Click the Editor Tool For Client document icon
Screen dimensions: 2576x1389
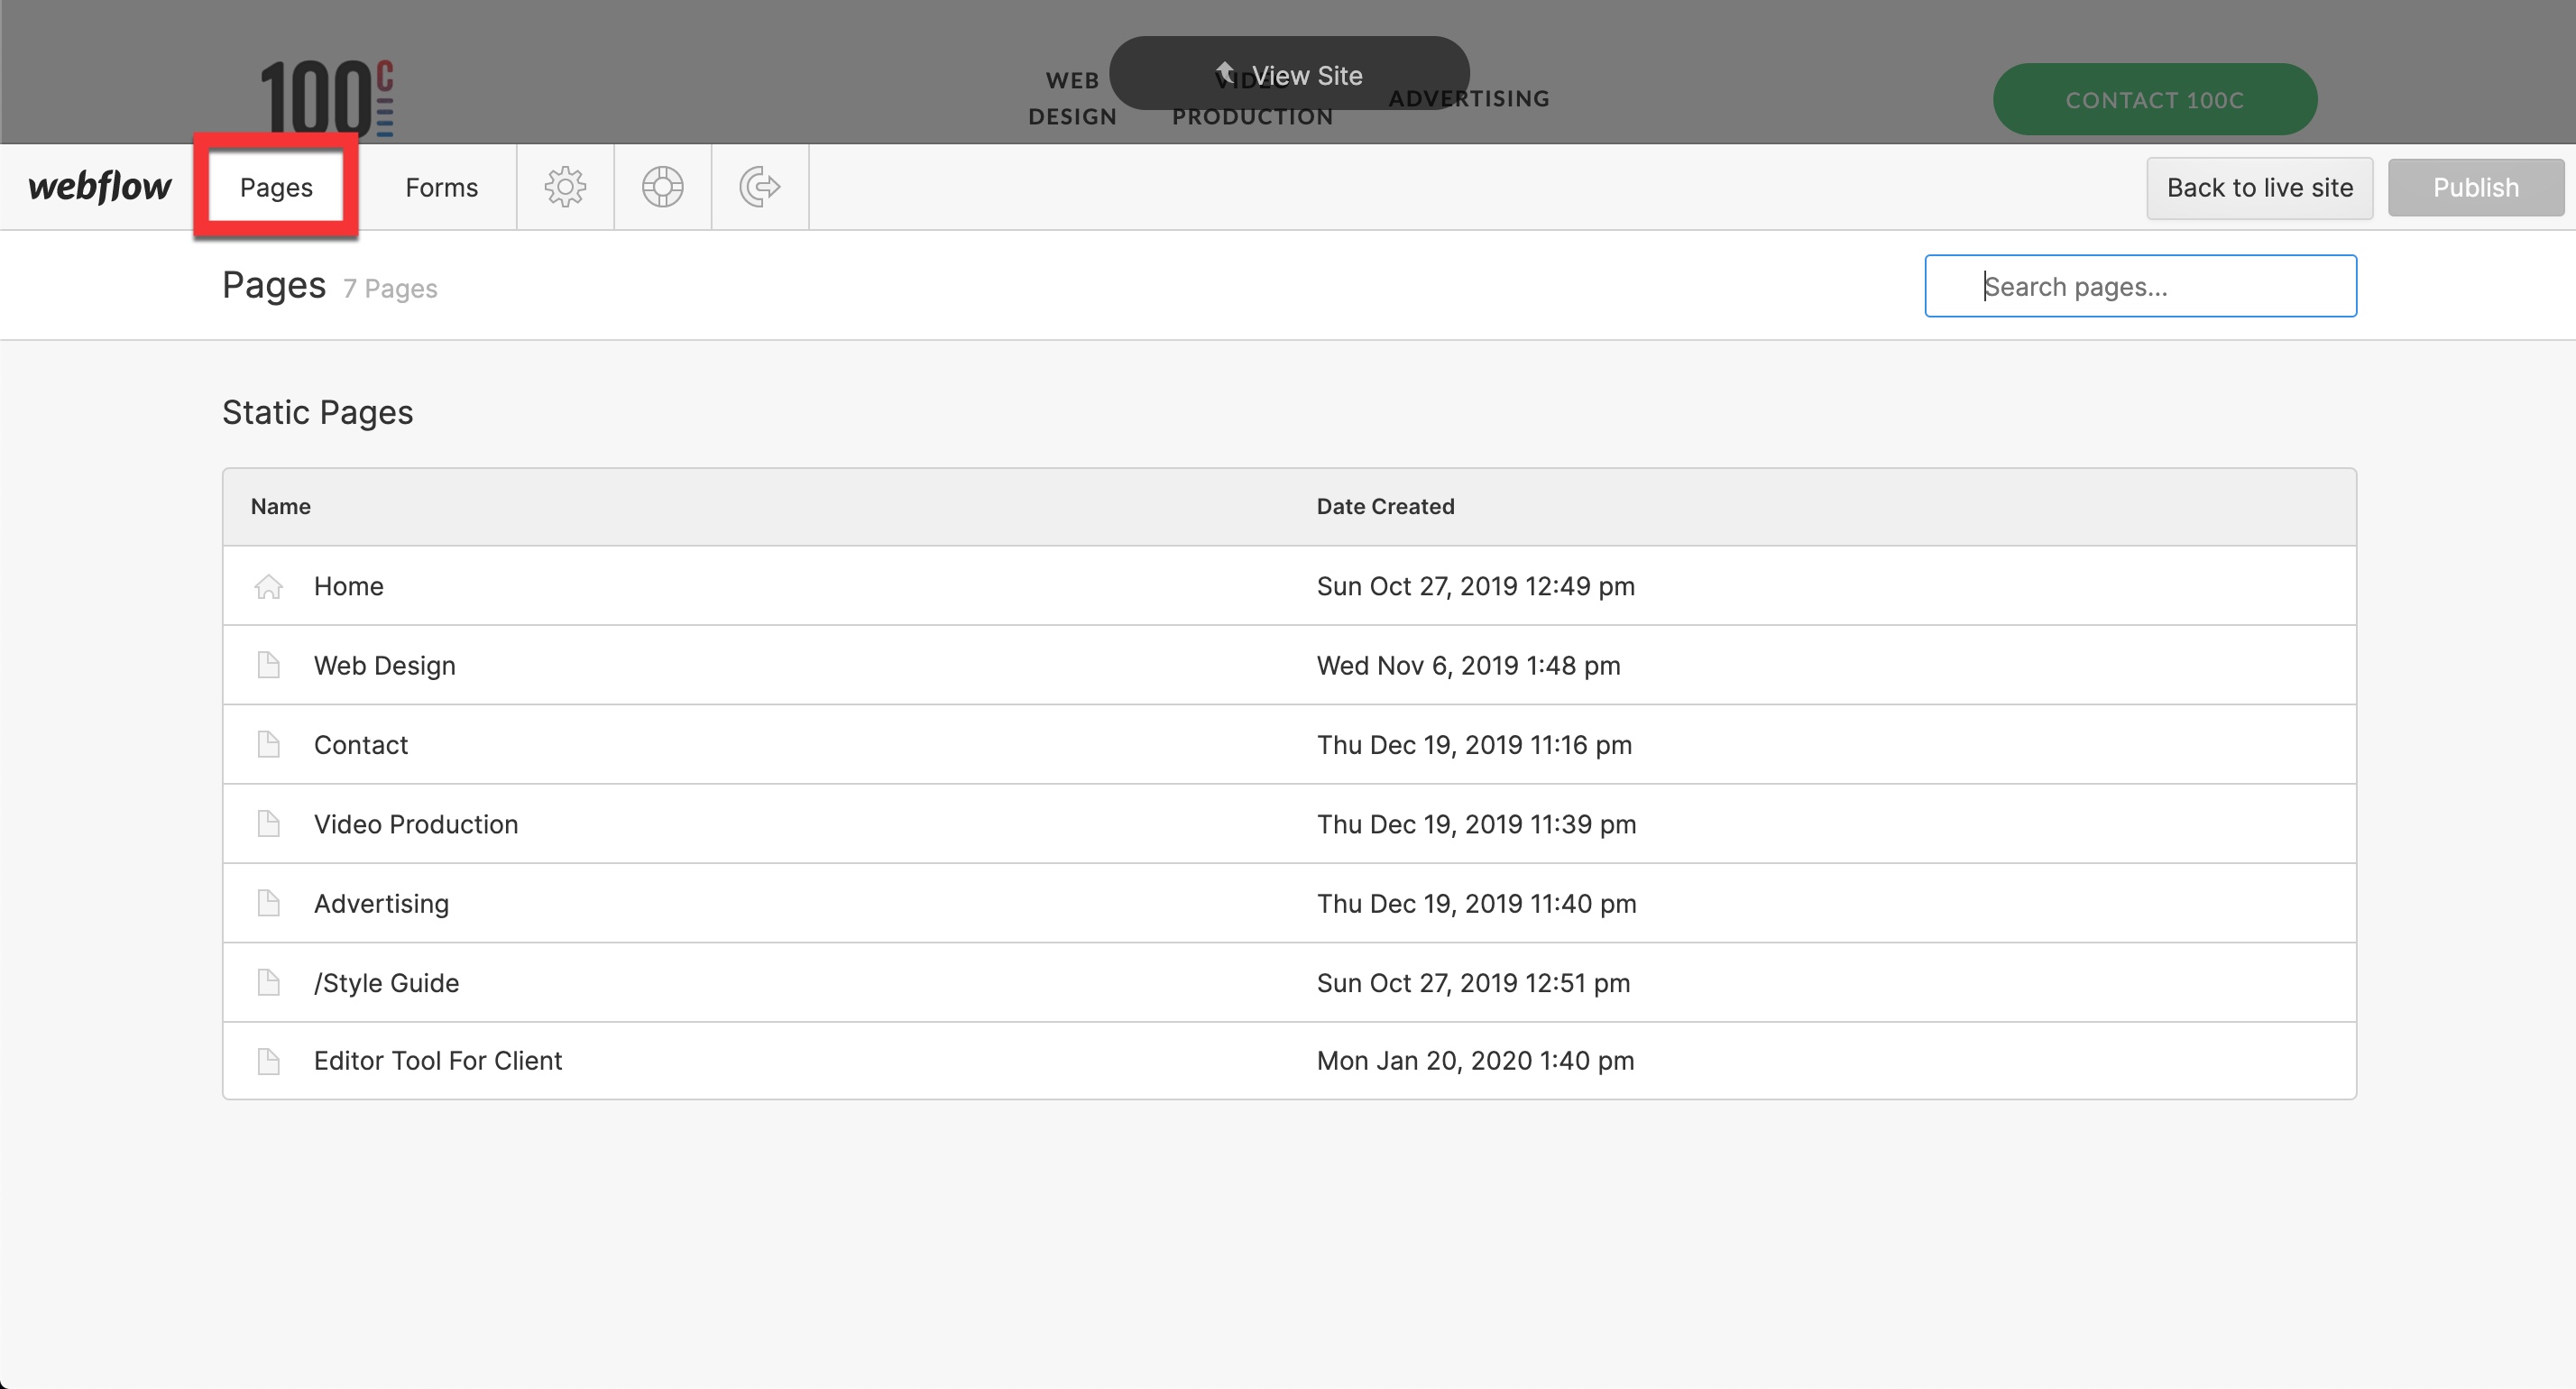coord(268,1061)
